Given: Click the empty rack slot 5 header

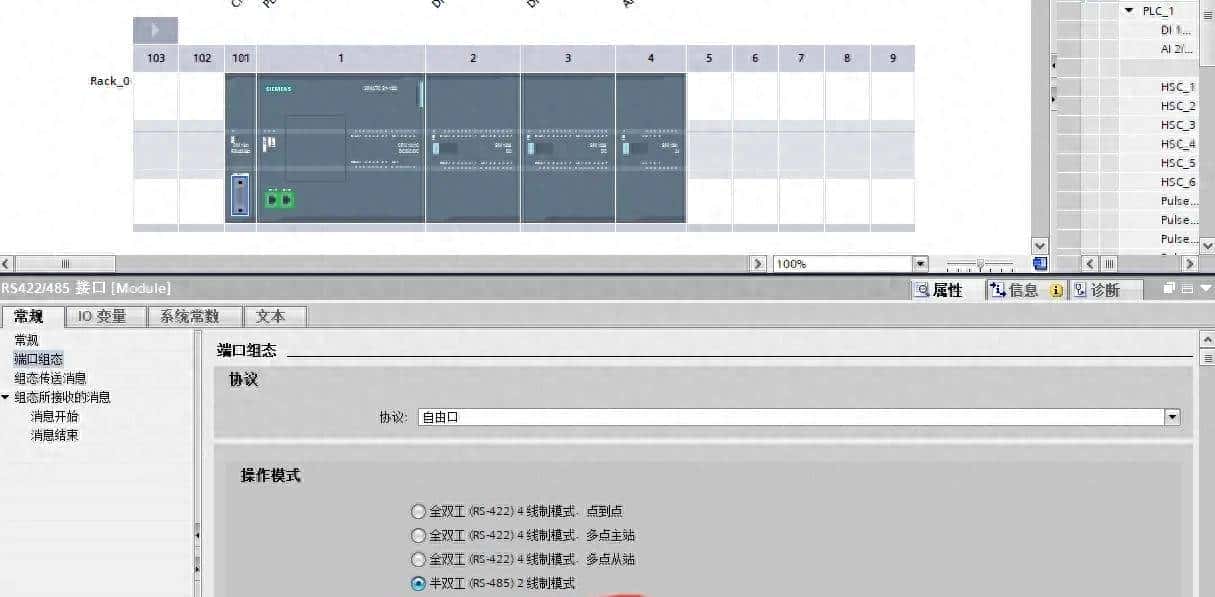Looking at the screenshot, I should pos(709,58).
